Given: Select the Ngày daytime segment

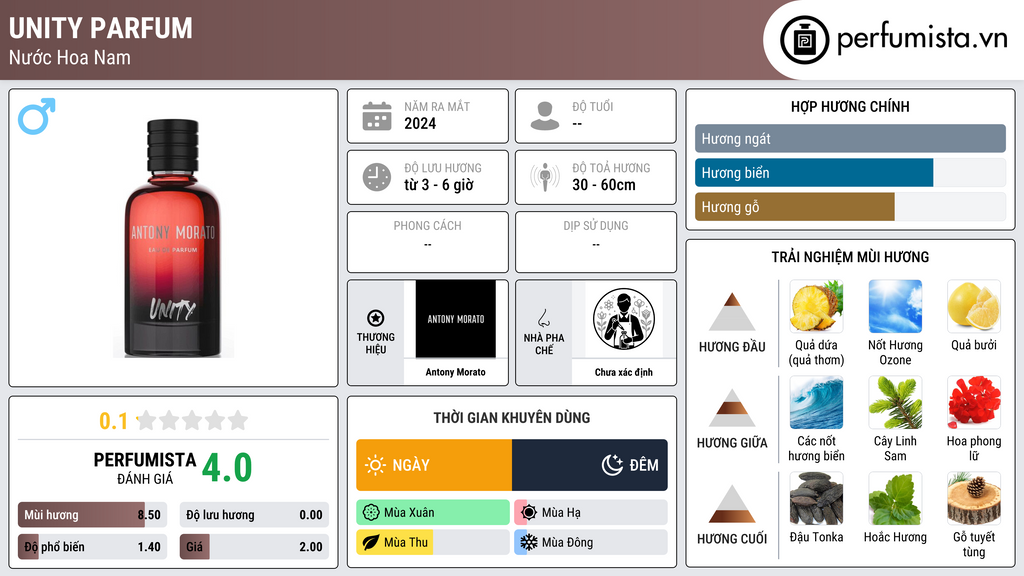Looking at the screenshot, I should [x=434, y=465].
